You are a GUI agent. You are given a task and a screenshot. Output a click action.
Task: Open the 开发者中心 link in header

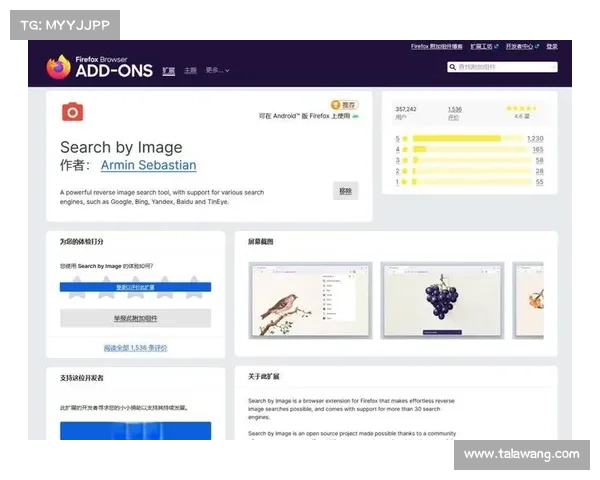(x=520, y=46)
